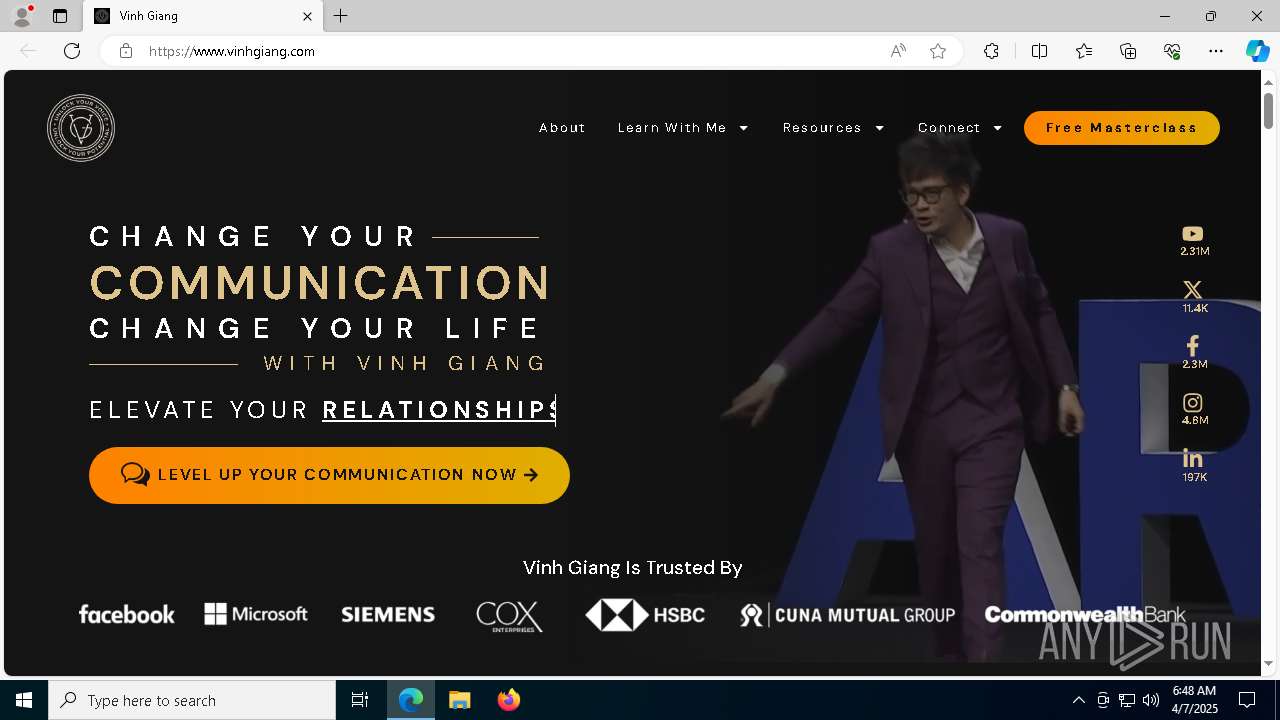
Task: Select the Vinh Giang browser tab
Action: point(203,16)
